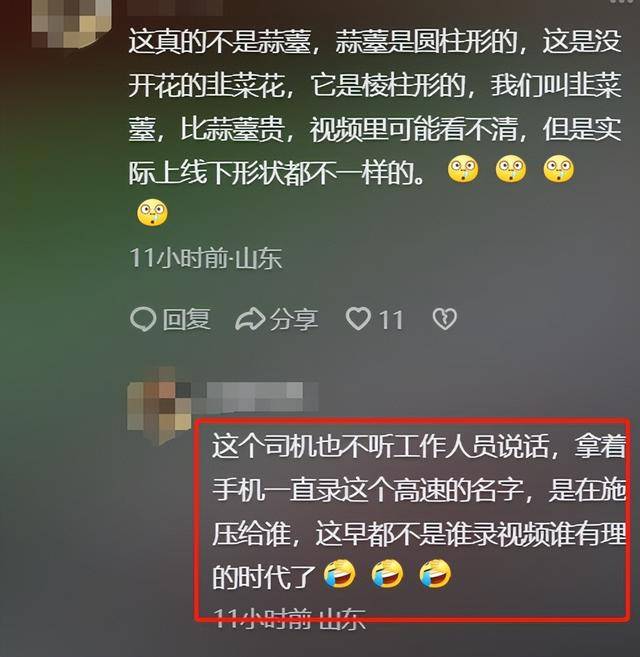Click the dizzy emoji on its own line
The width and height of the screenshot is (640, 657).
pyautogui.click(x=152, y=213)
